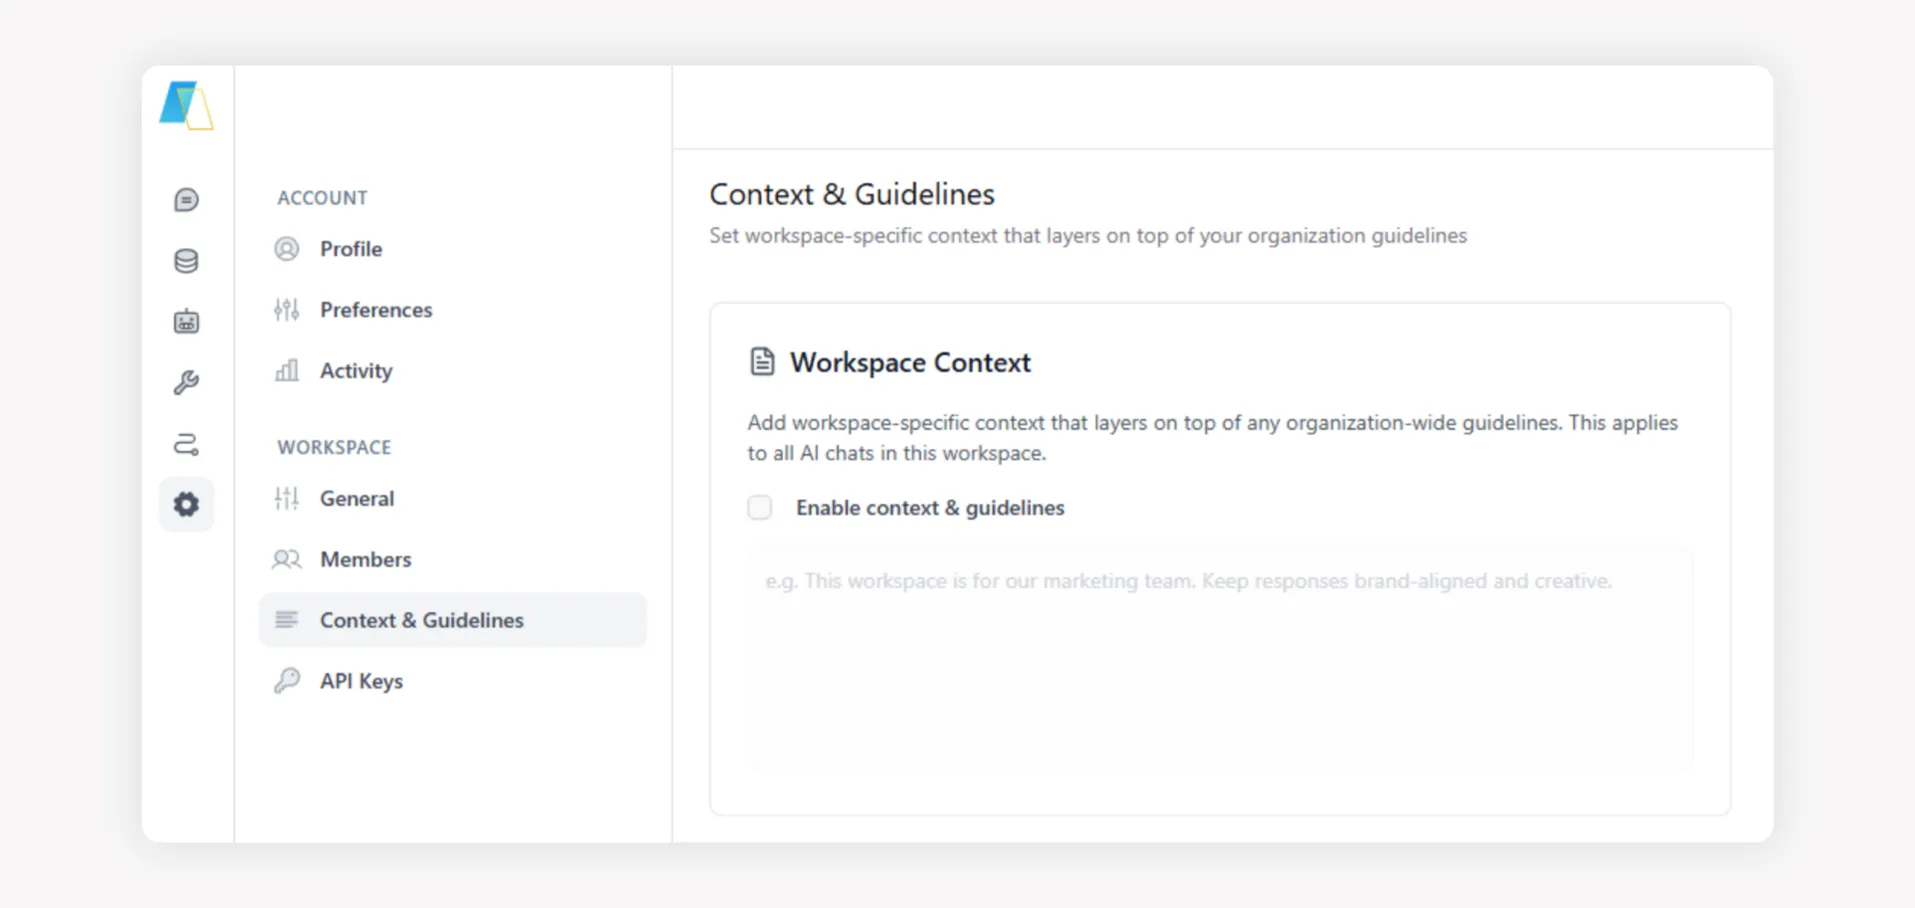Select the wrench tools icon
Viewport: 1915px width, 908px height.
pyautogui.click(x=186, y=382)
